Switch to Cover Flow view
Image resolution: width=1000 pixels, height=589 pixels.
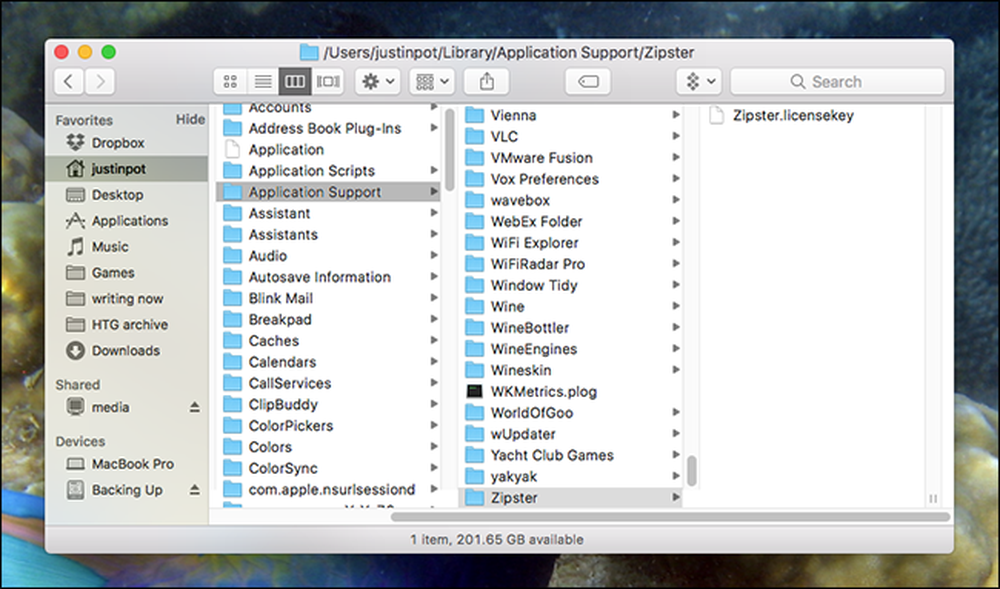point(328,82)
